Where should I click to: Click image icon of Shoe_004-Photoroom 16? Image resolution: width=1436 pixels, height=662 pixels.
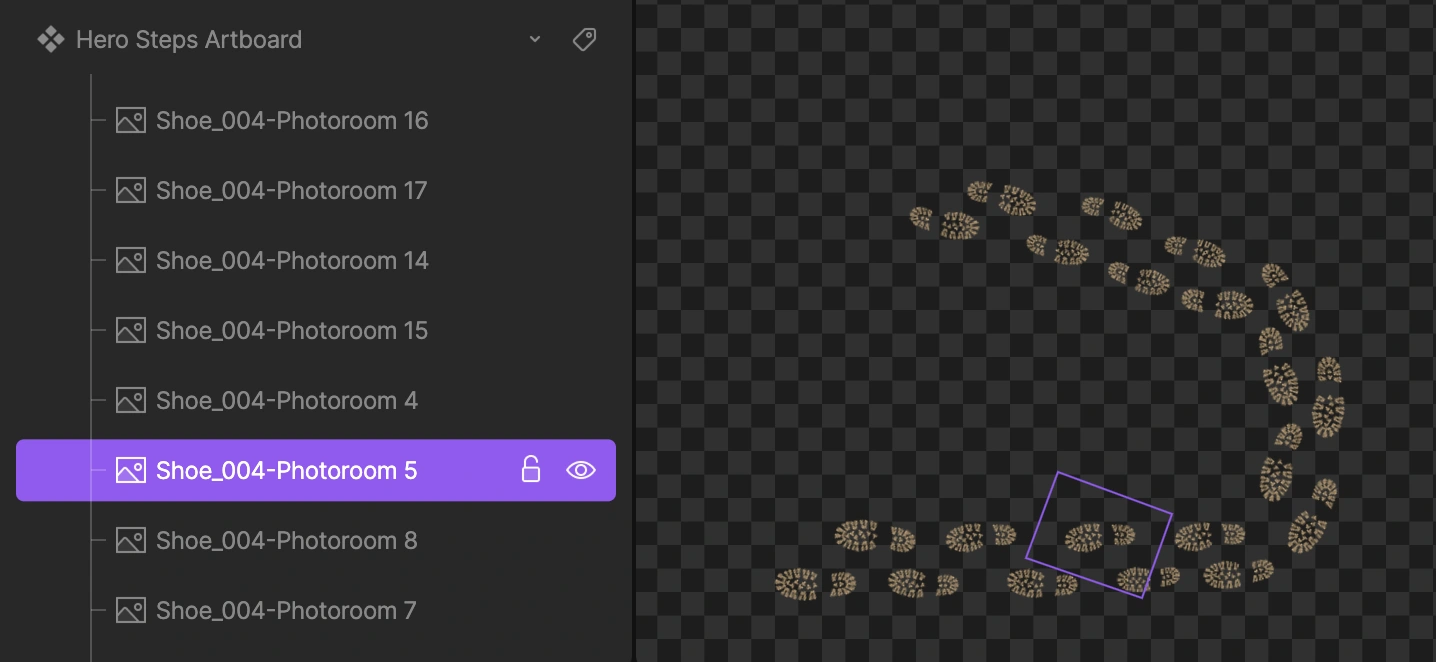[131, 121]
